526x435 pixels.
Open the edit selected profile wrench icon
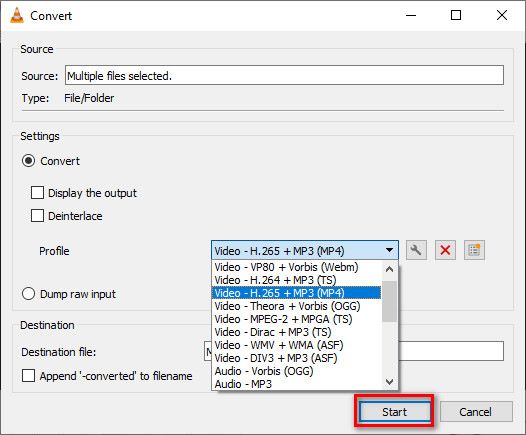416,250
